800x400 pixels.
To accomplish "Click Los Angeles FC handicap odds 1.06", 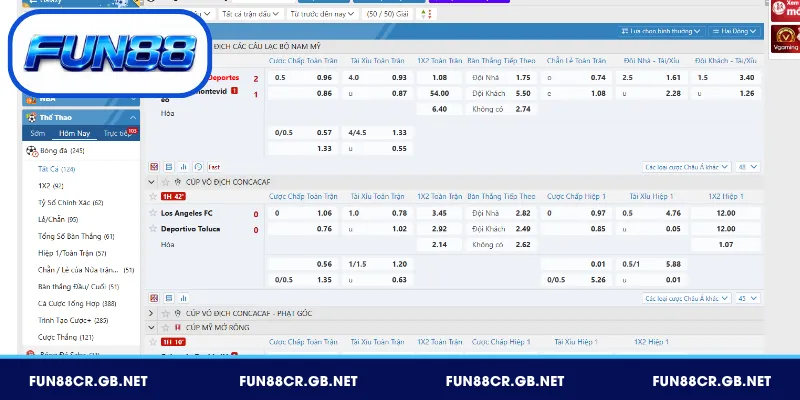I will pyautogui.click(x=324, y=213).
